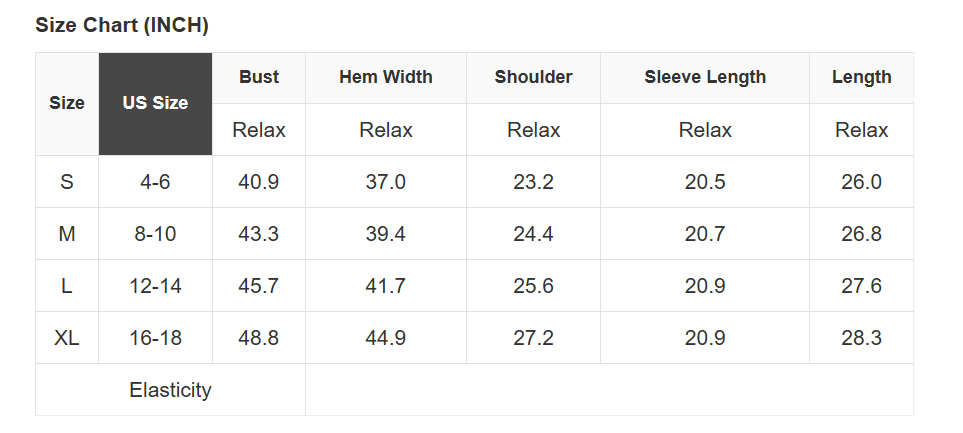Click the Shoulder column header
963x433 pixels.
(533, 77)
